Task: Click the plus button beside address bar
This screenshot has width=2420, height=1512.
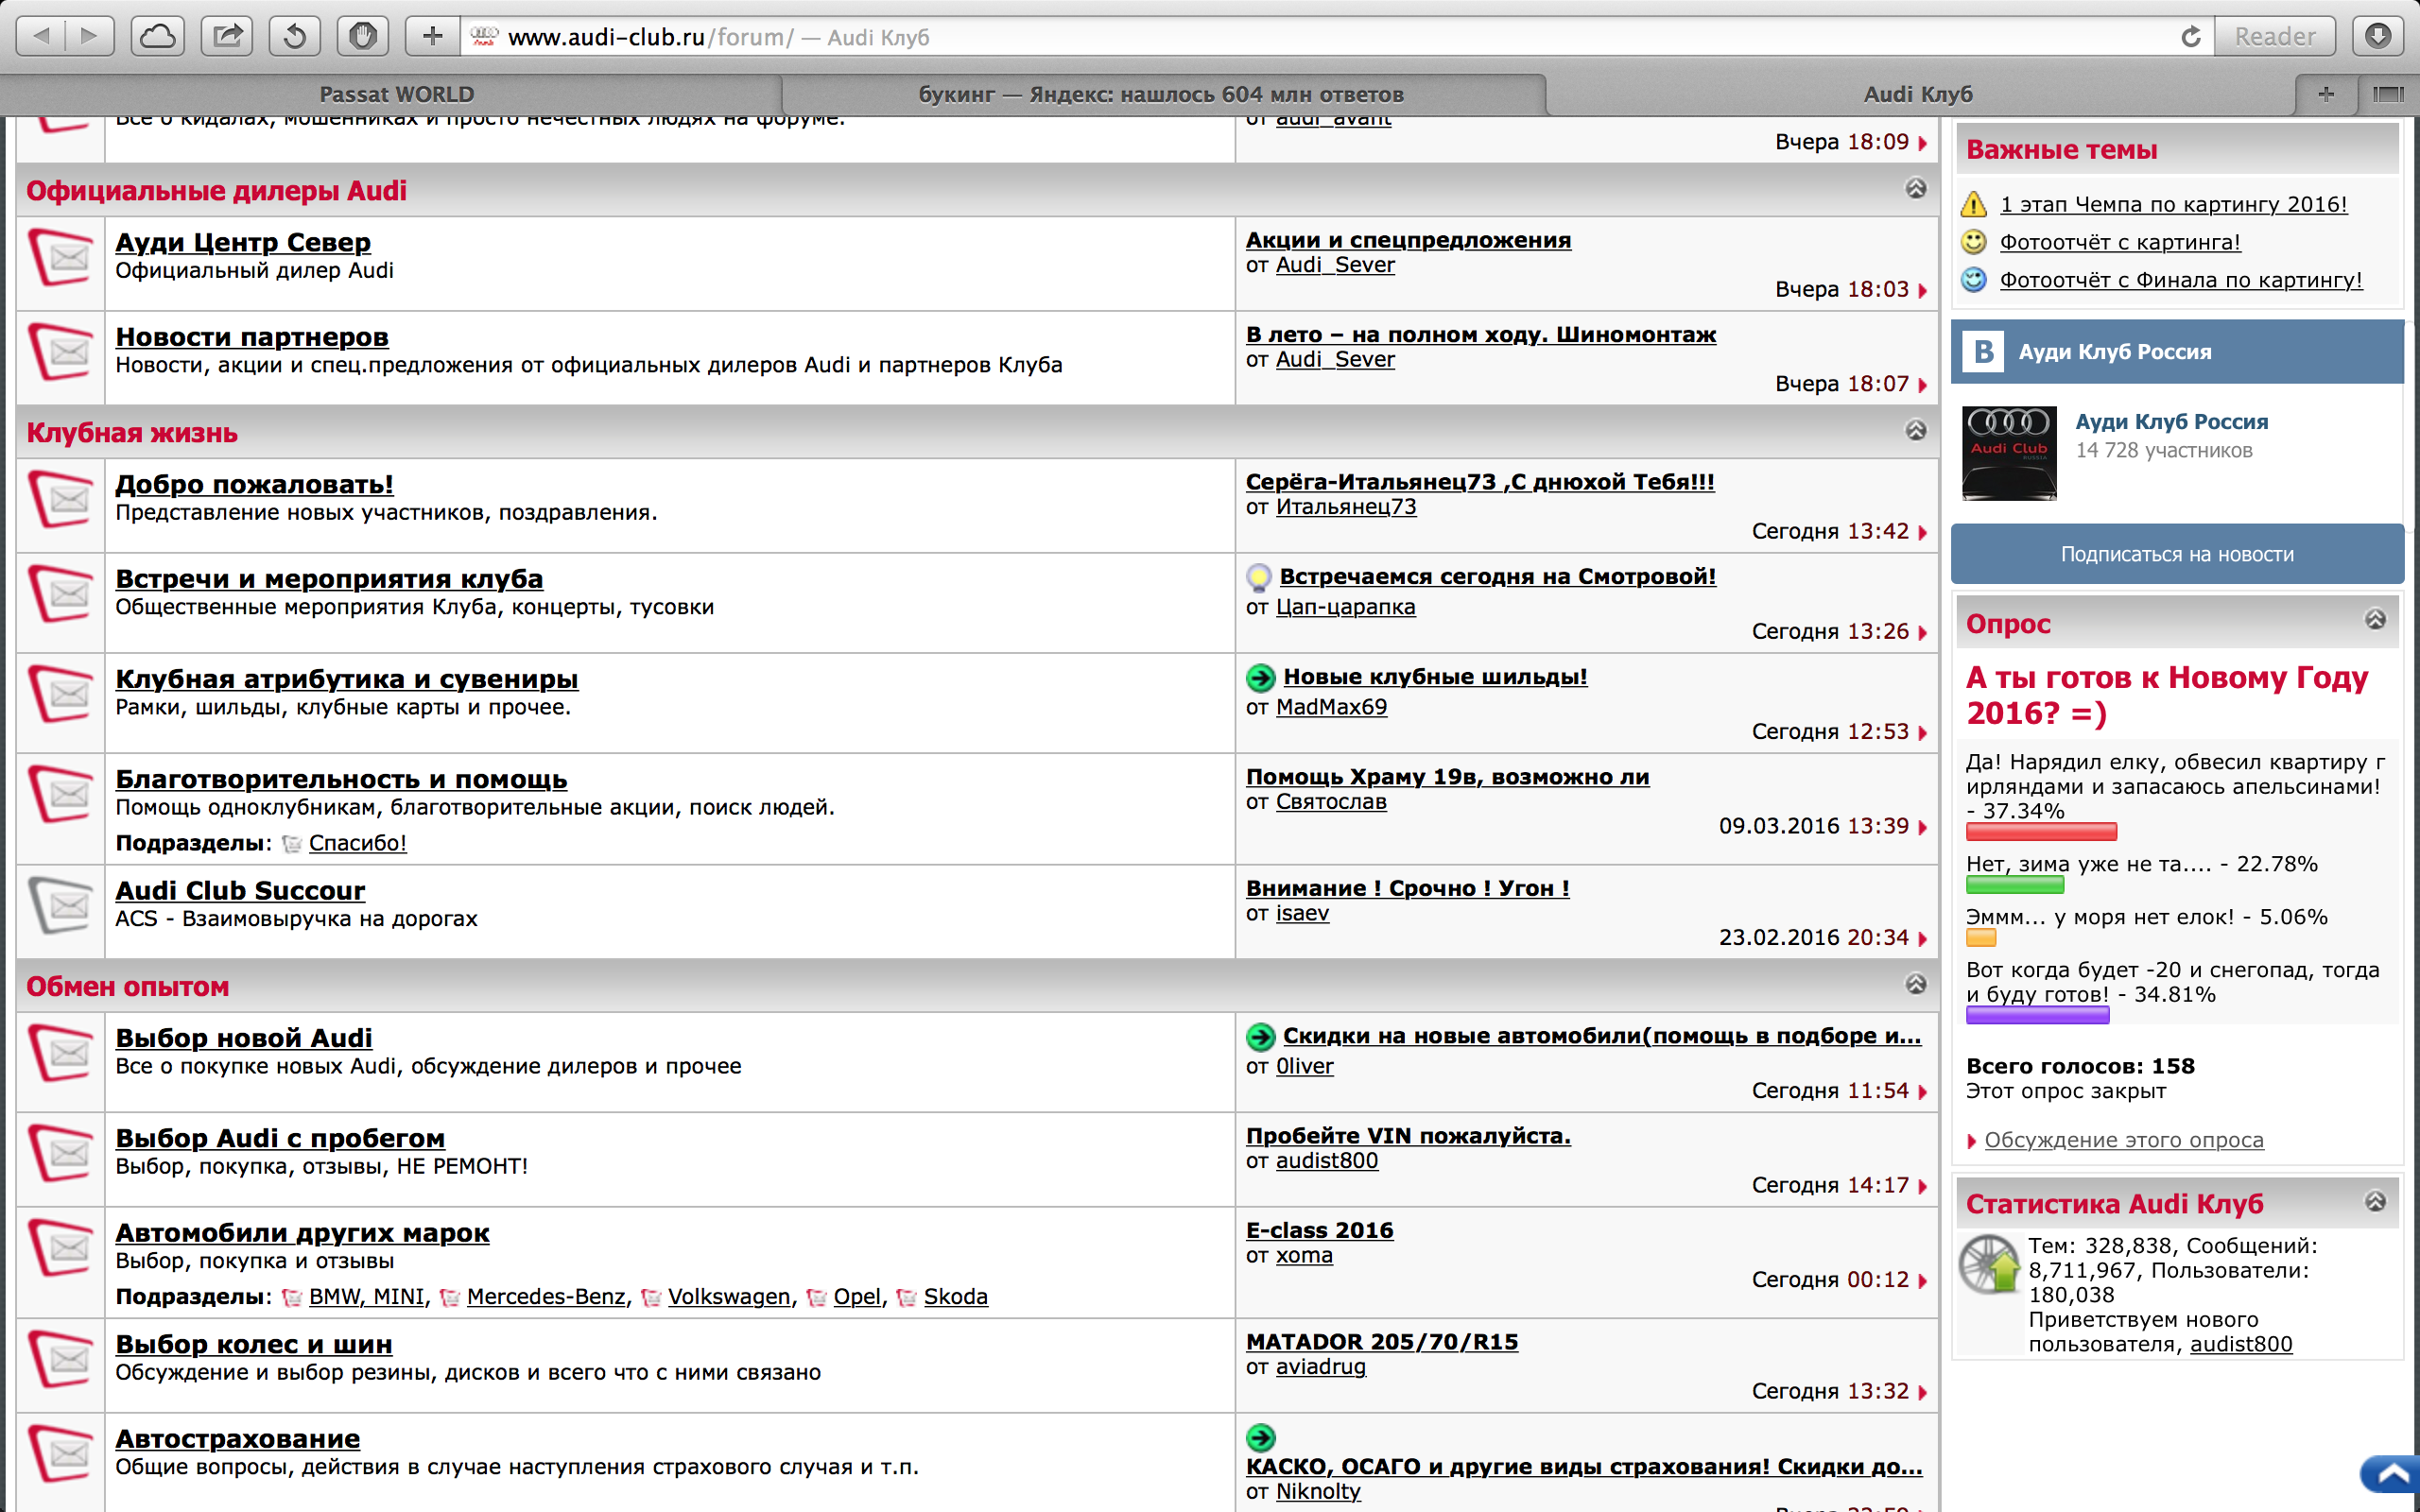Action: click(432, 37)
